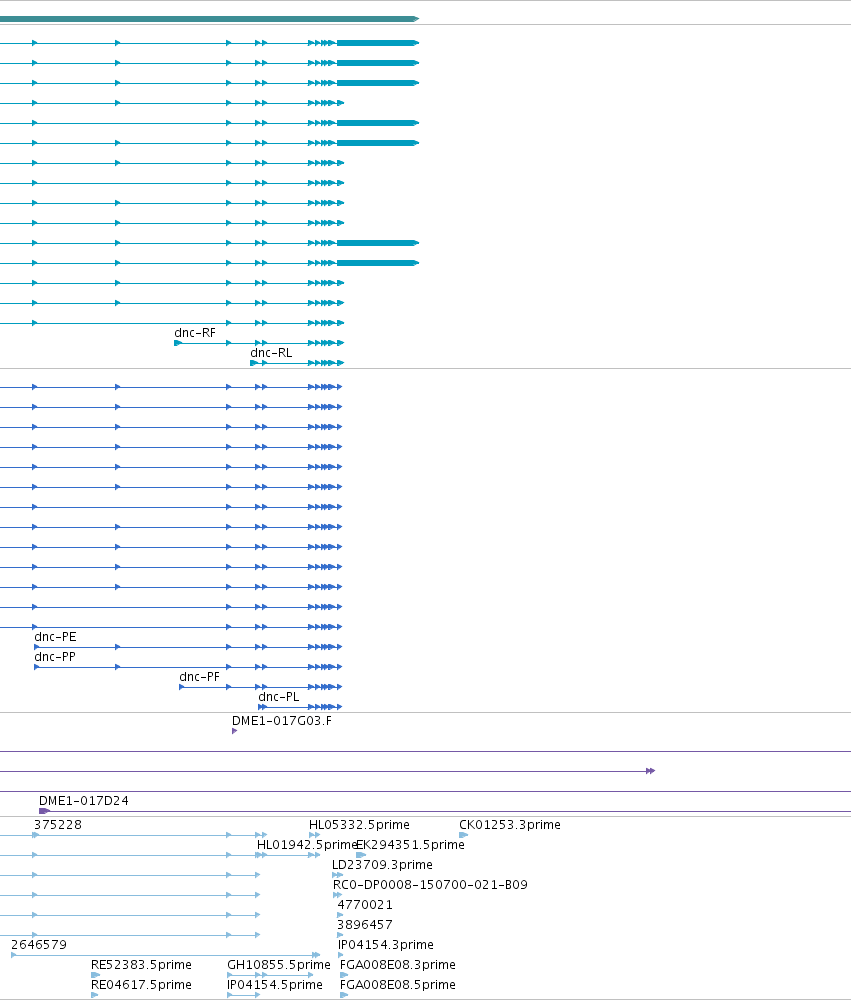Click the dnc-PP protein track label
The image size is (851, 1000).
click(x=55, y=656)
